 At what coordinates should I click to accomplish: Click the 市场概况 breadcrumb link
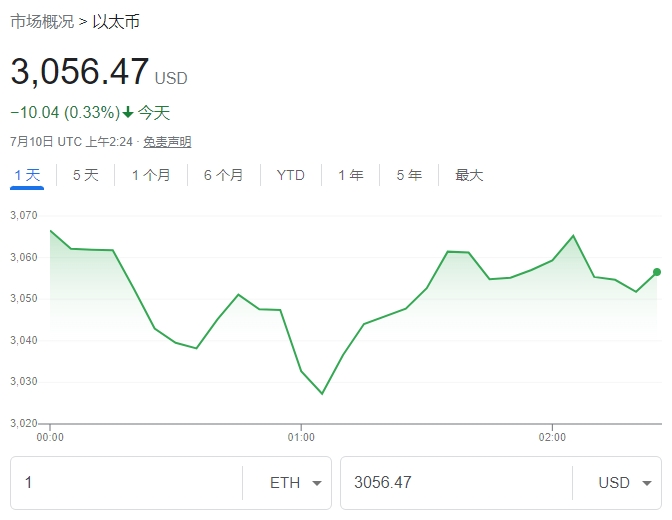(x=41, y=21)
